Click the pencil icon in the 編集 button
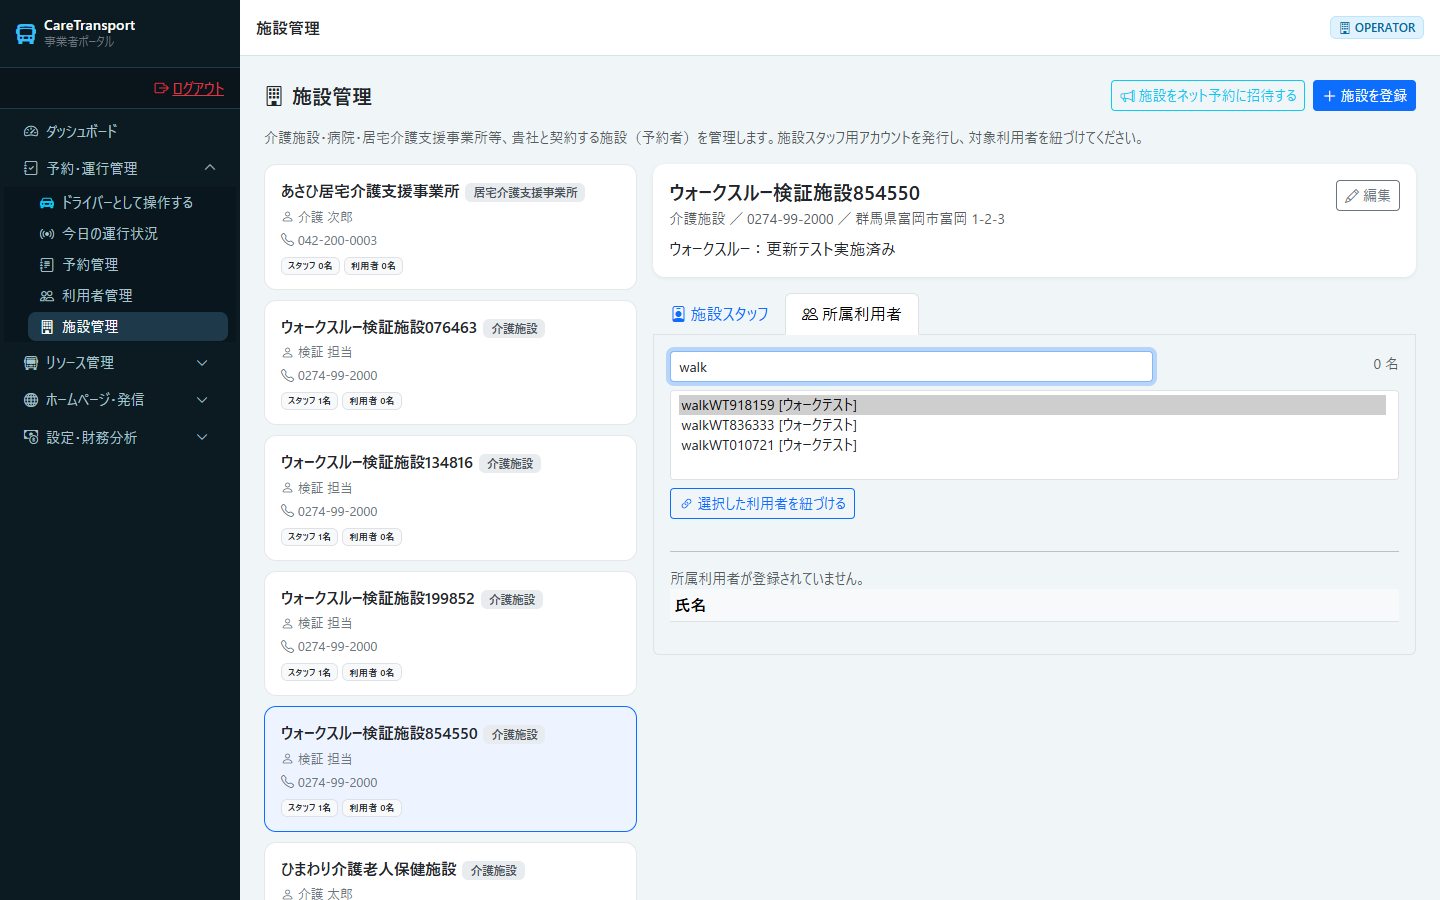The image size is (1440, 900). (x=1352, y=196)
